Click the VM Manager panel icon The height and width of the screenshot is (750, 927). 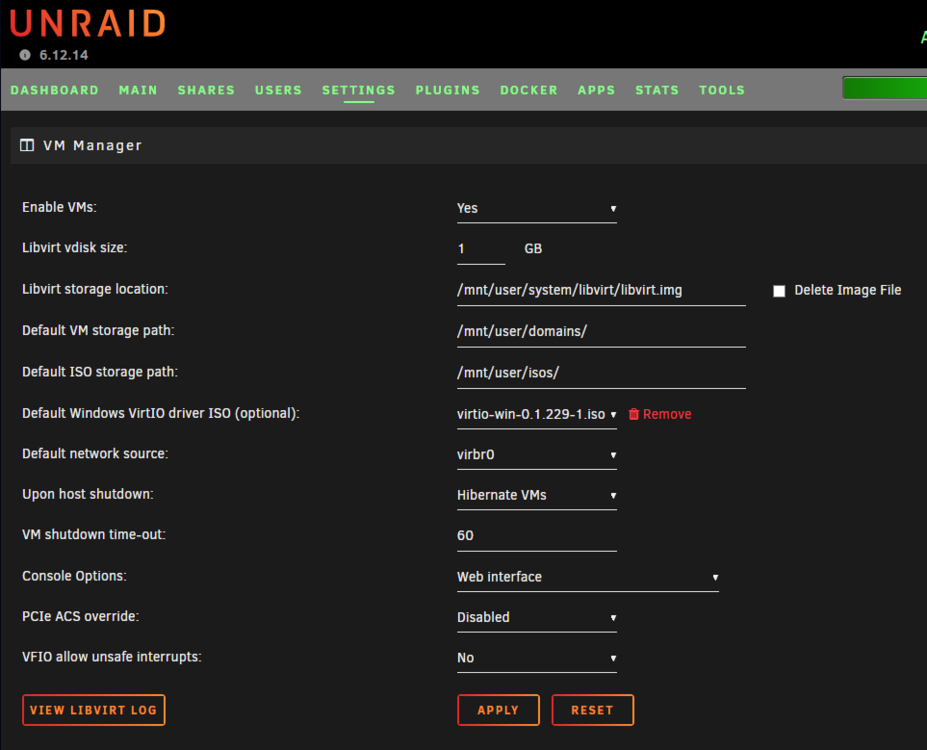point(27,145)
